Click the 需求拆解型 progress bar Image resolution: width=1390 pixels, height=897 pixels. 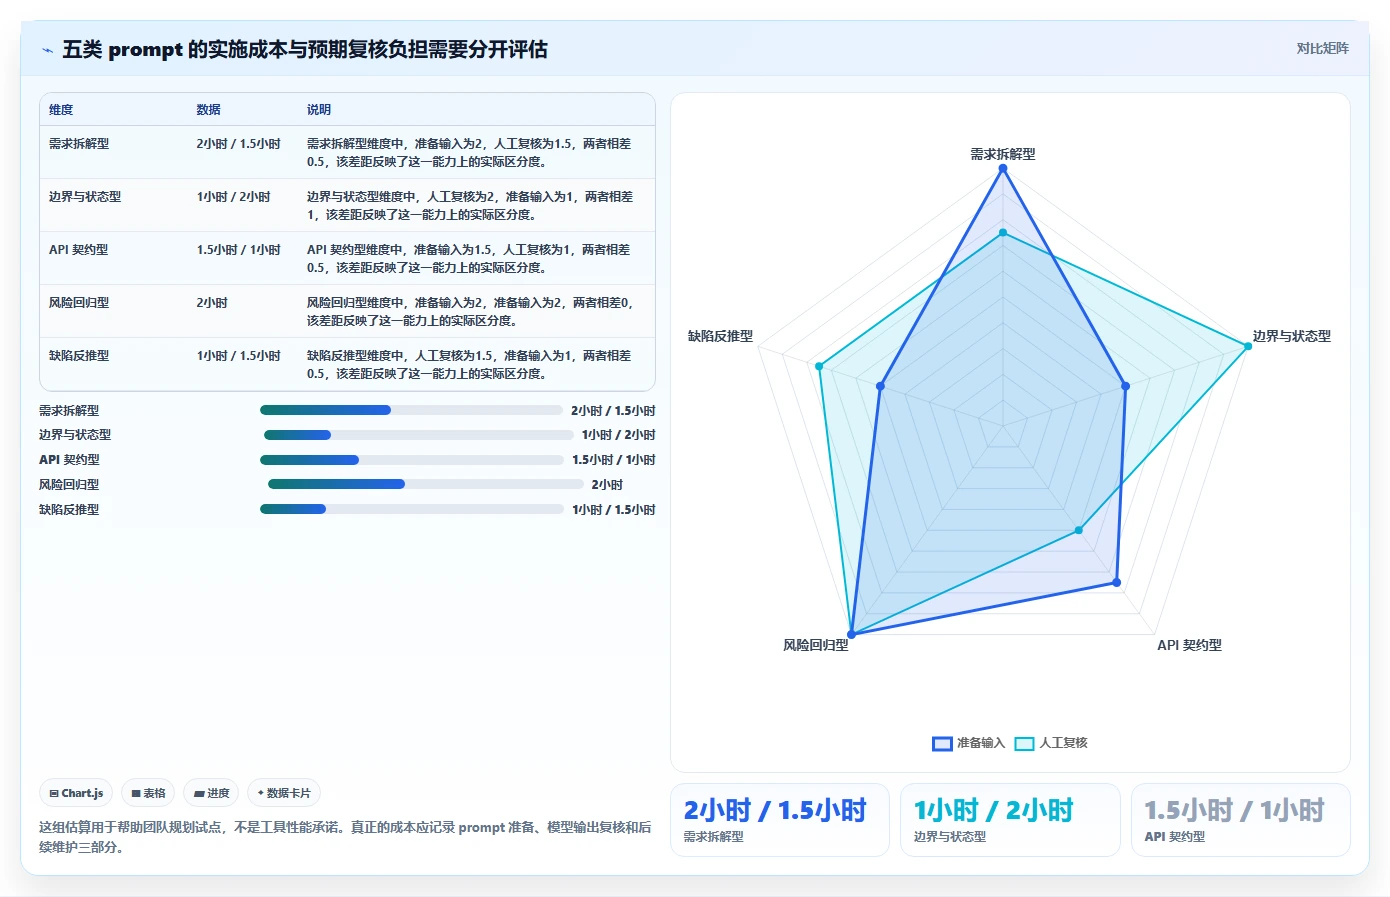[x=411, y=410]
